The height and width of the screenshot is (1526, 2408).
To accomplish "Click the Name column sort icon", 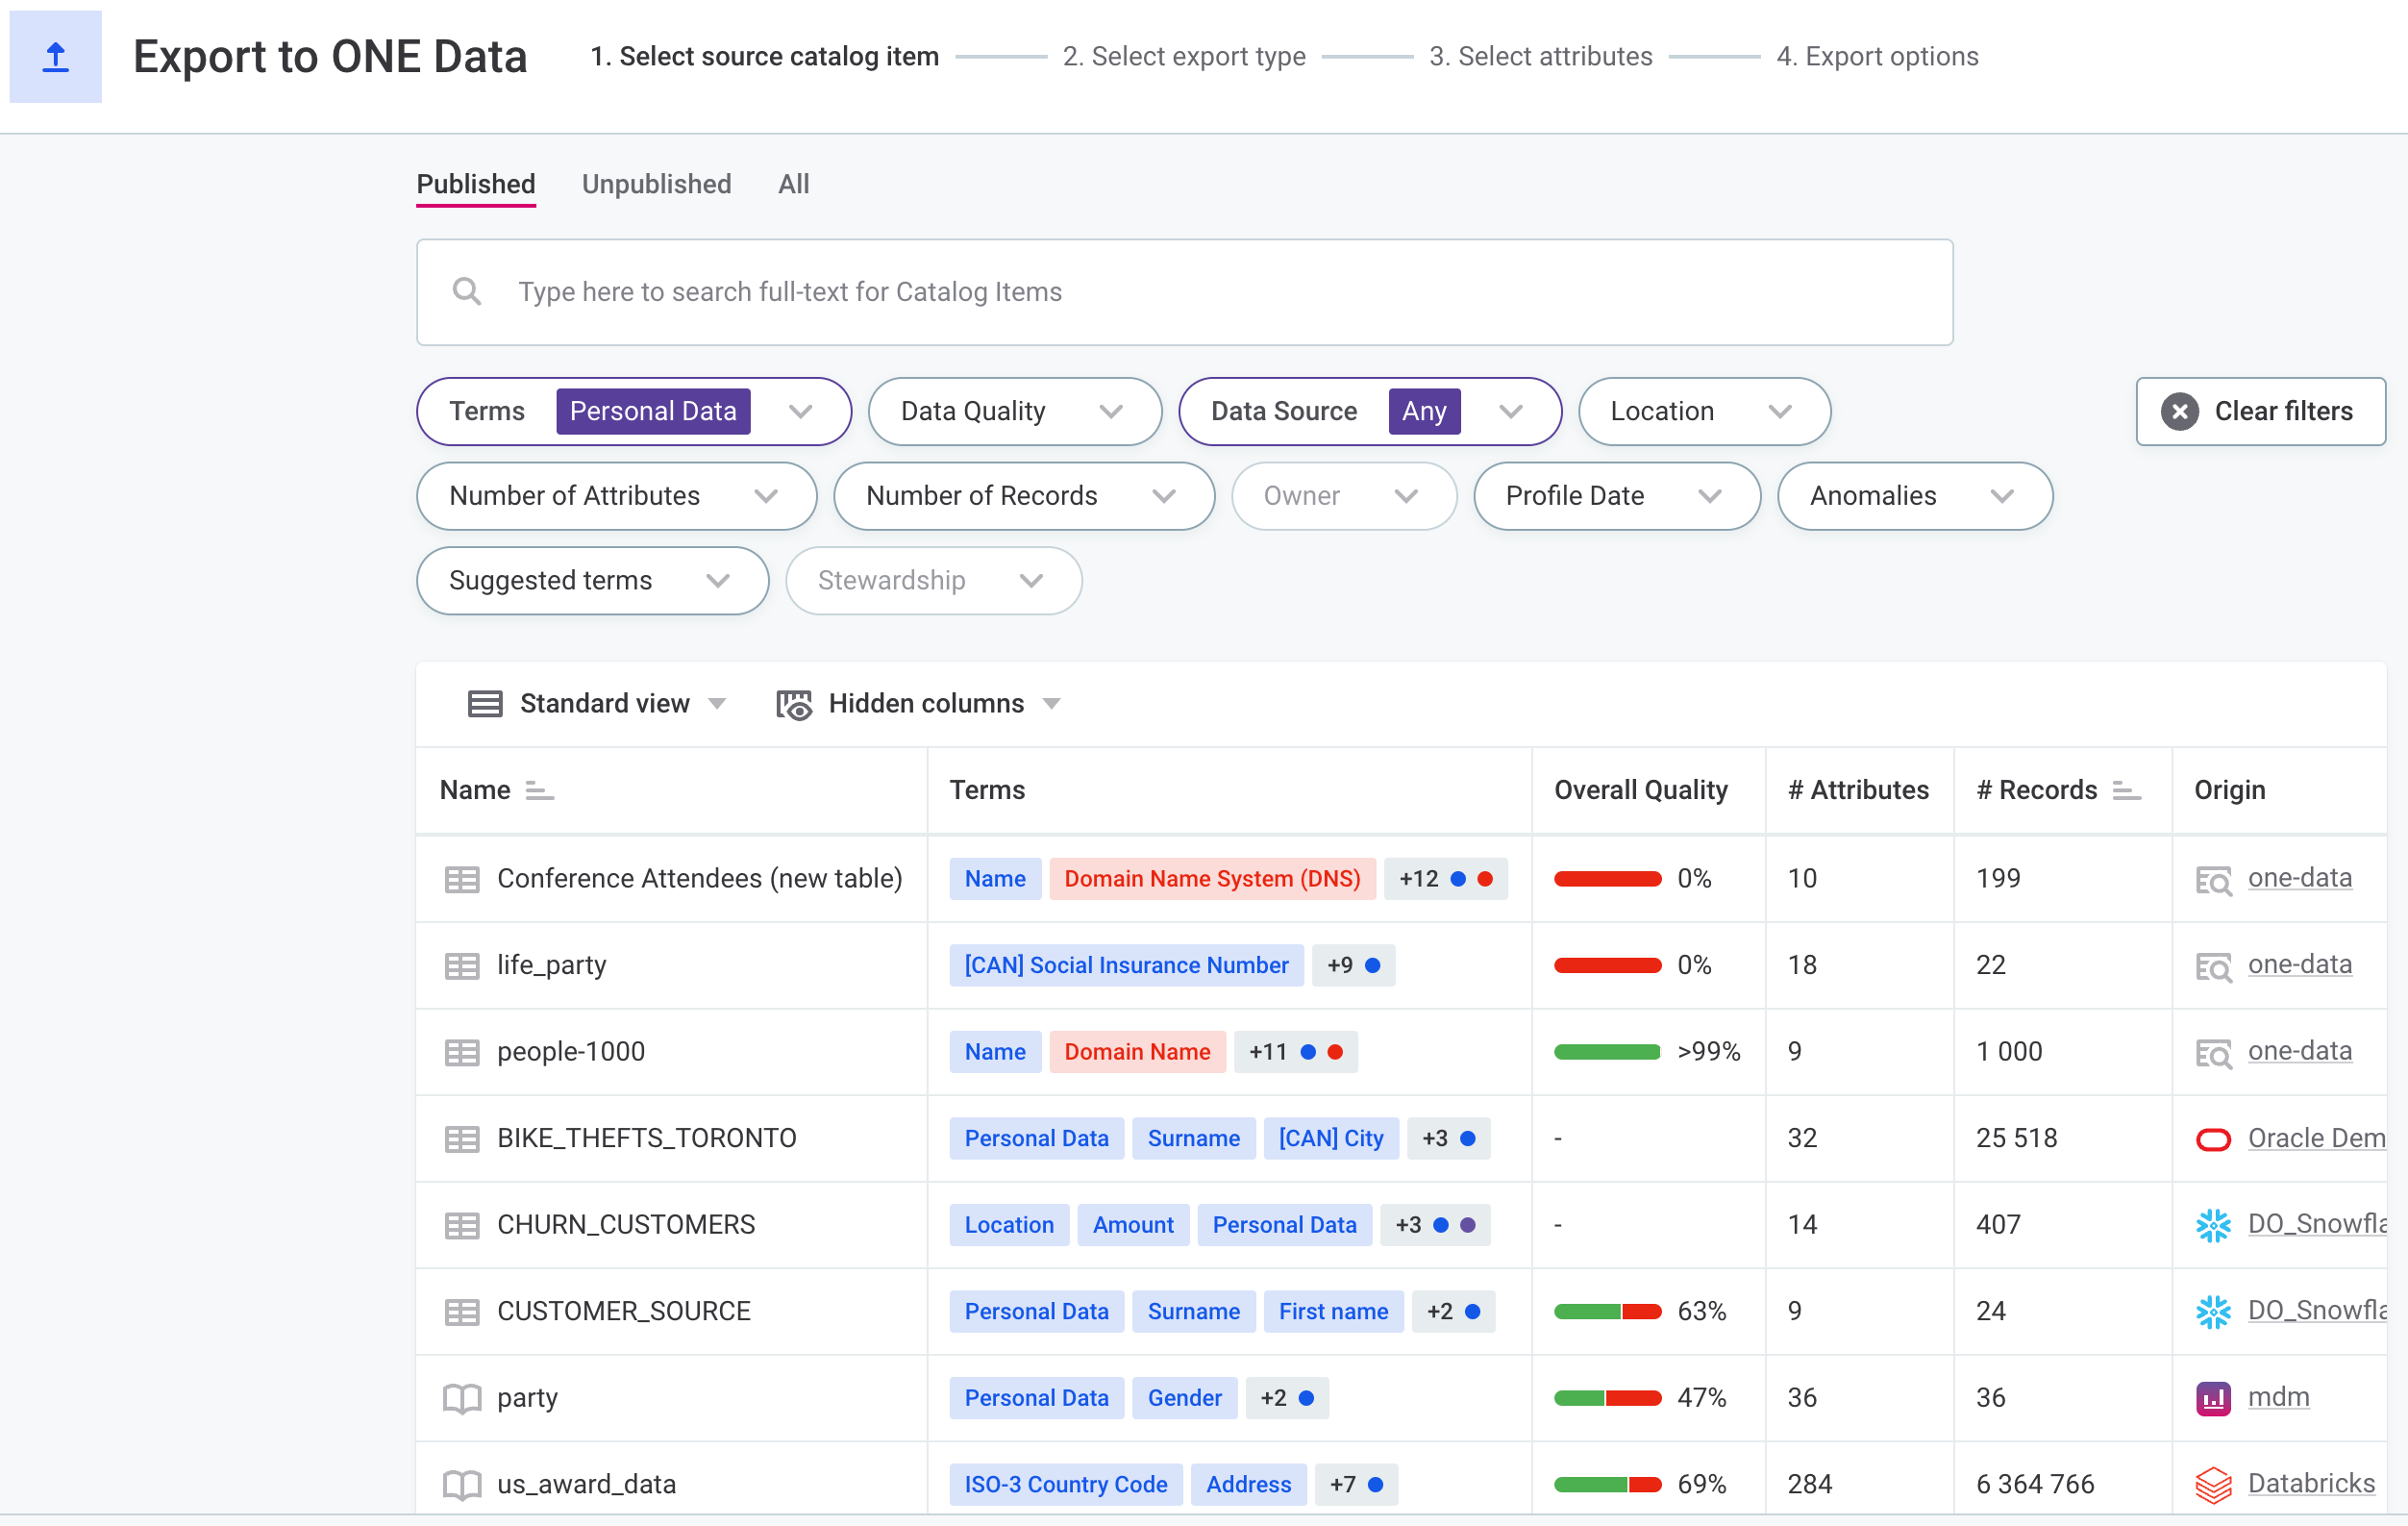I will [539, 791].
